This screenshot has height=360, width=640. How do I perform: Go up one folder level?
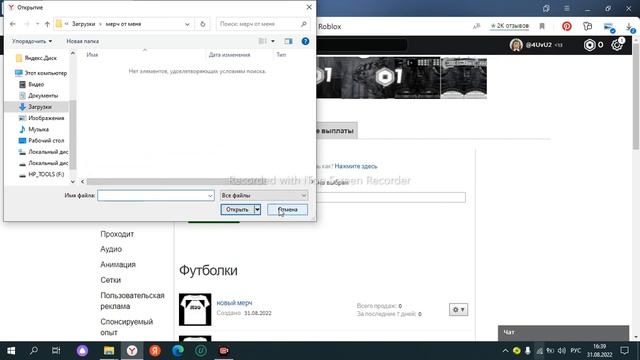(47, 24)
